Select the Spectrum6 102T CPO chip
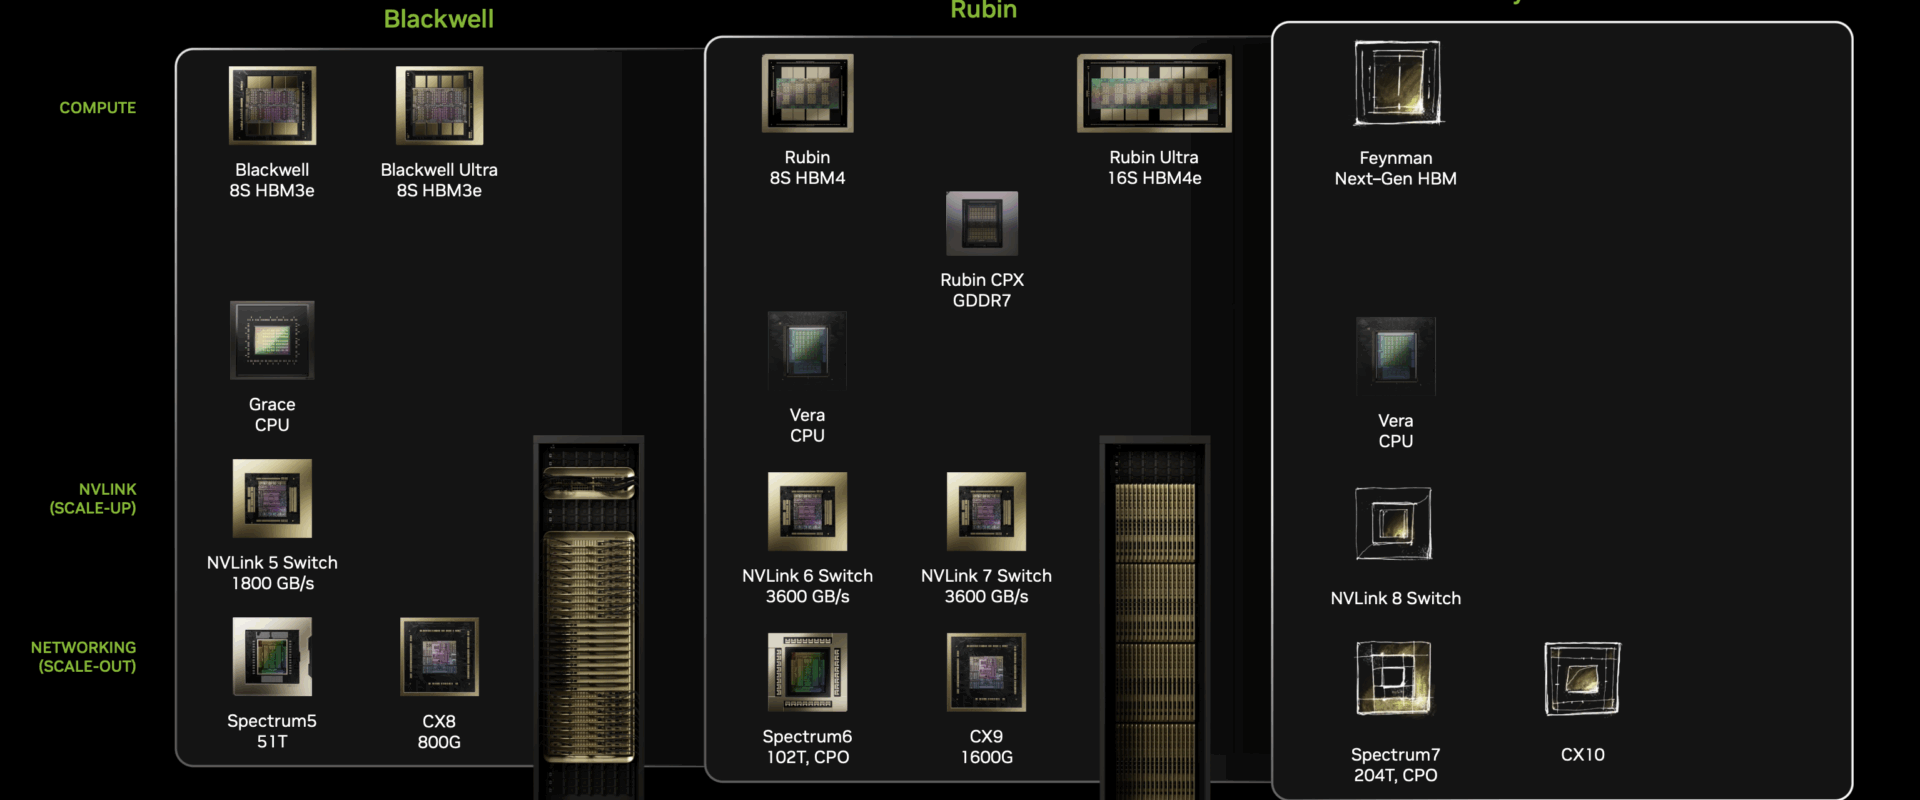 point(807,672)
